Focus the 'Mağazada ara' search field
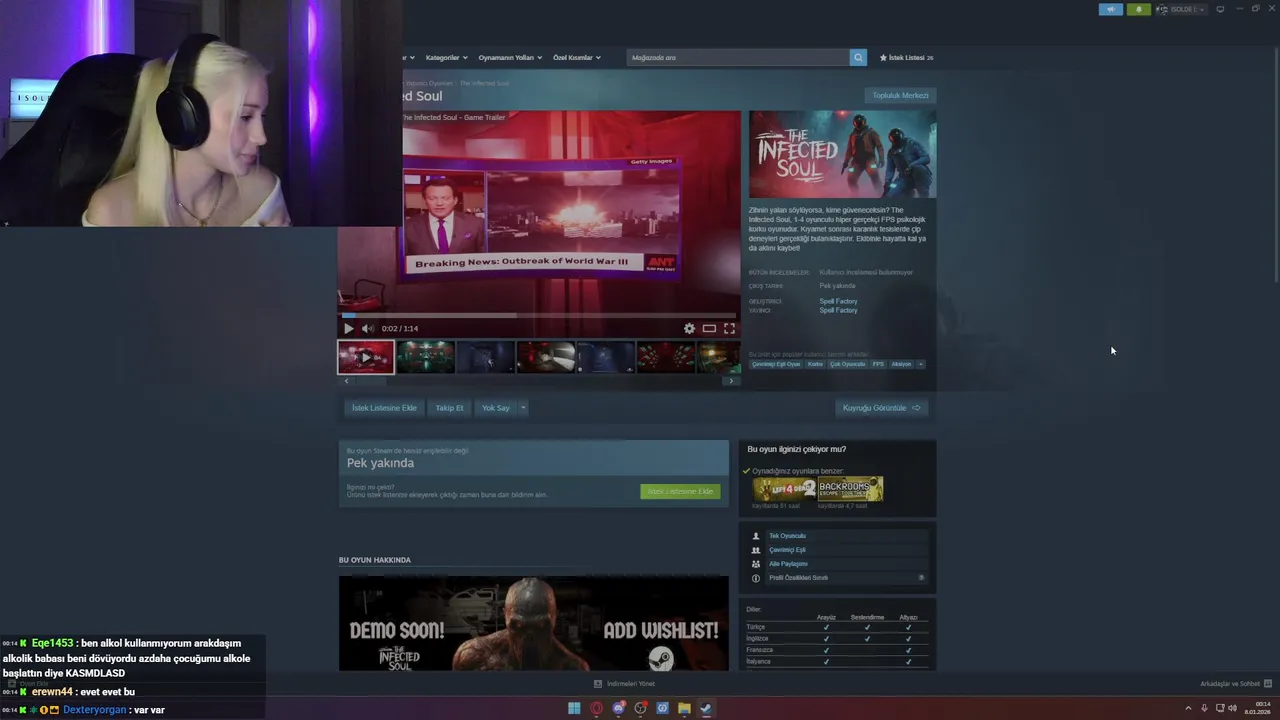 pos(738,57)
